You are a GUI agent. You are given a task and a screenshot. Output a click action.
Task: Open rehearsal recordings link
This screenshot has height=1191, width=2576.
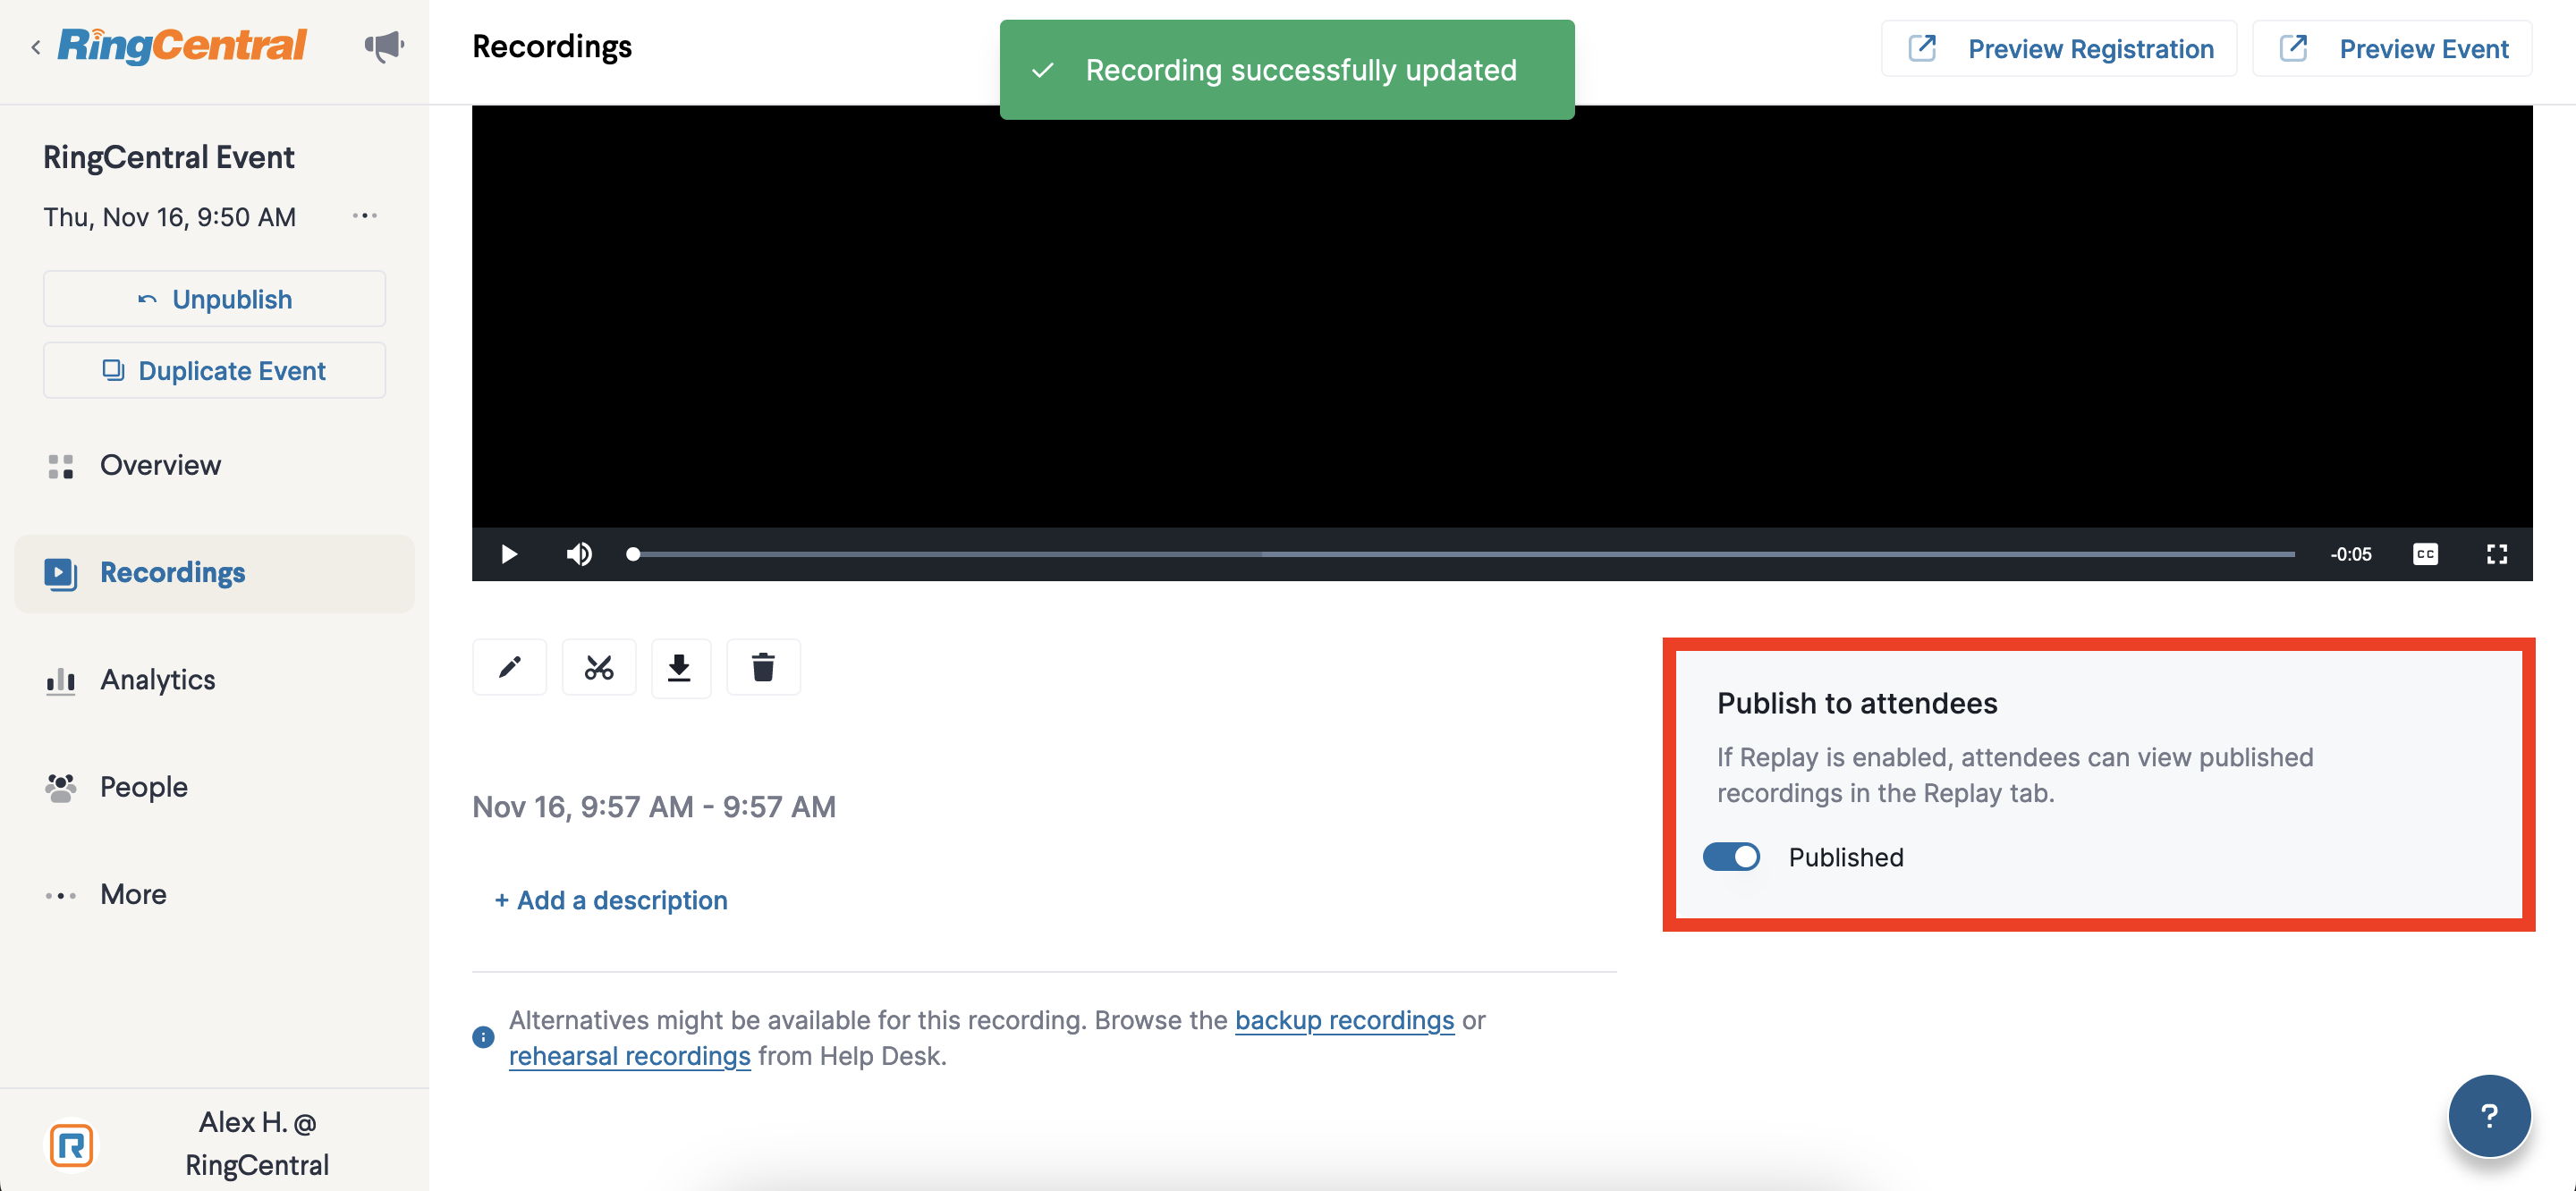pyautogui.click(x=630, y=1056)
